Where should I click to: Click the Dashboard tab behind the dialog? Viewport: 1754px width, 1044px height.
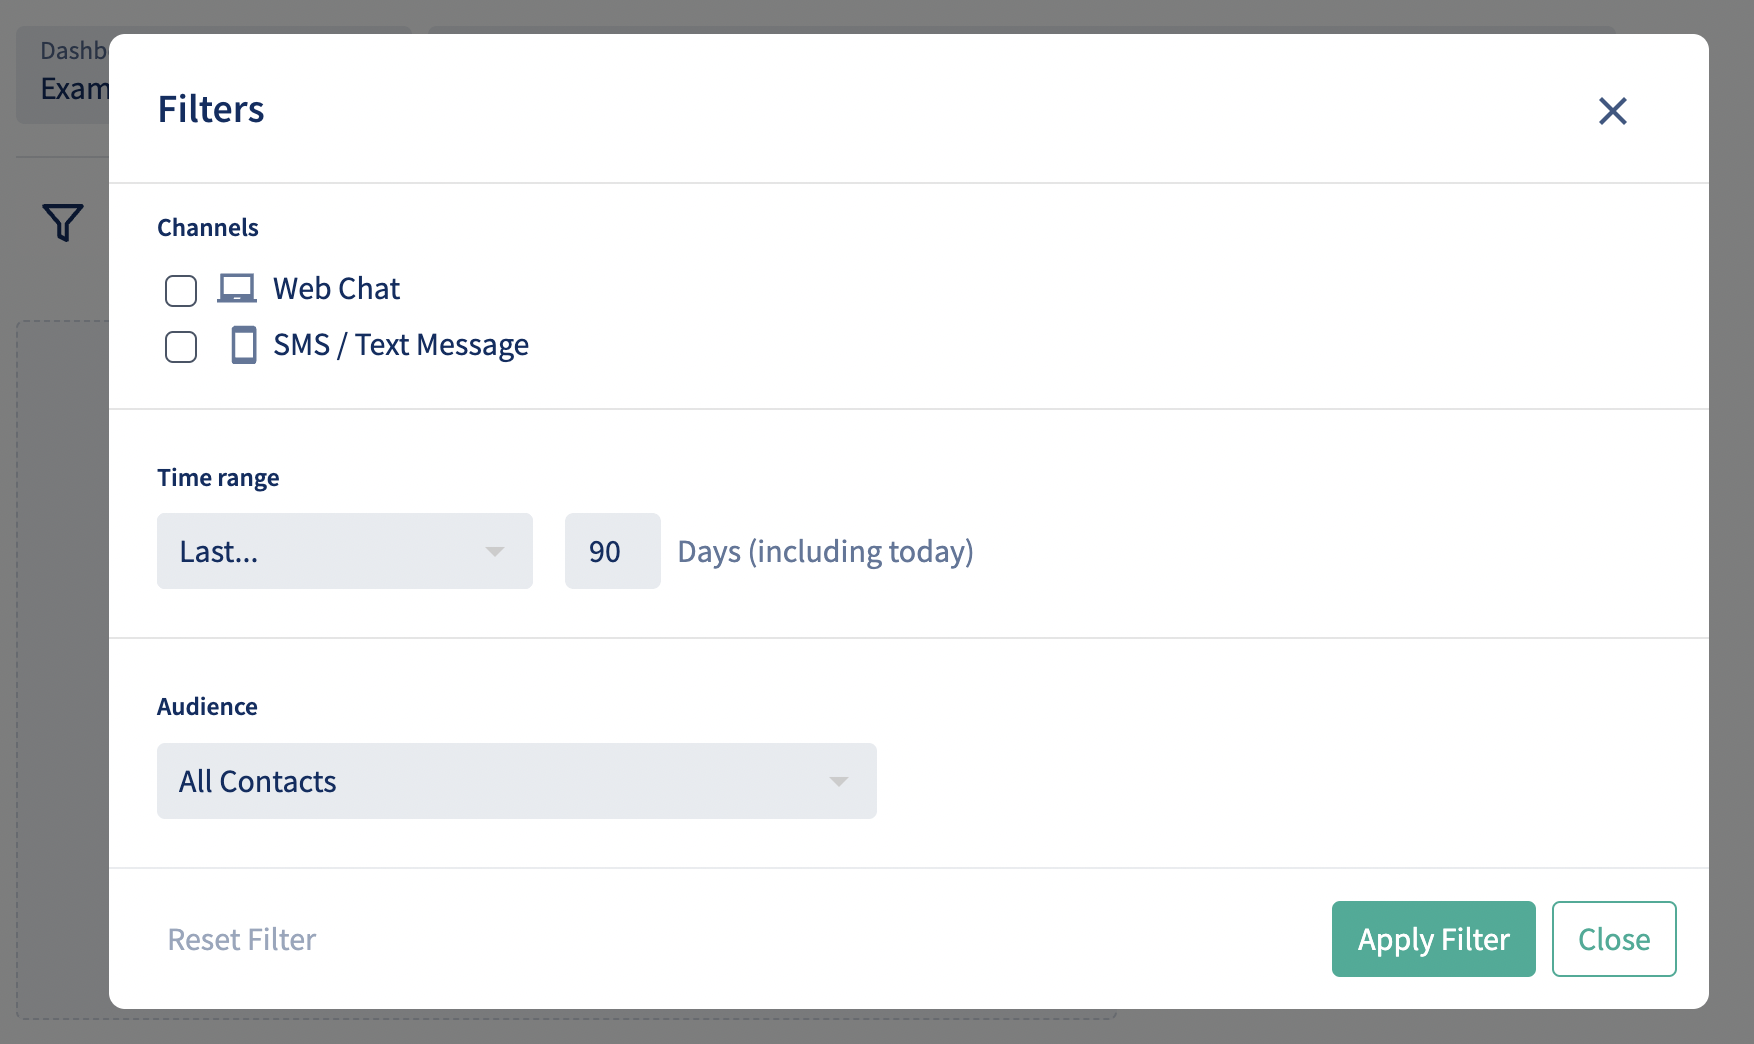pyautogui.click(x=63, y=75)
